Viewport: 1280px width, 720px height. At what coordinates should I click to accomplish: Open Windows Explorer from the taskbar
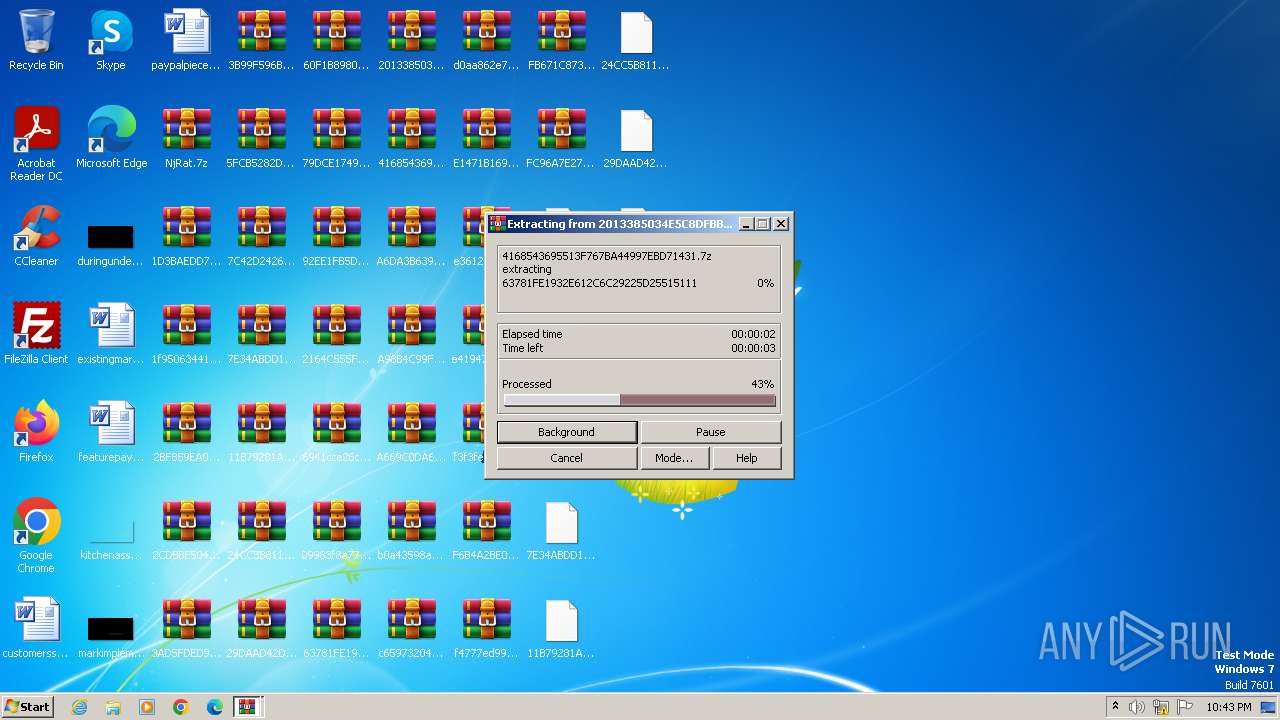113,707
